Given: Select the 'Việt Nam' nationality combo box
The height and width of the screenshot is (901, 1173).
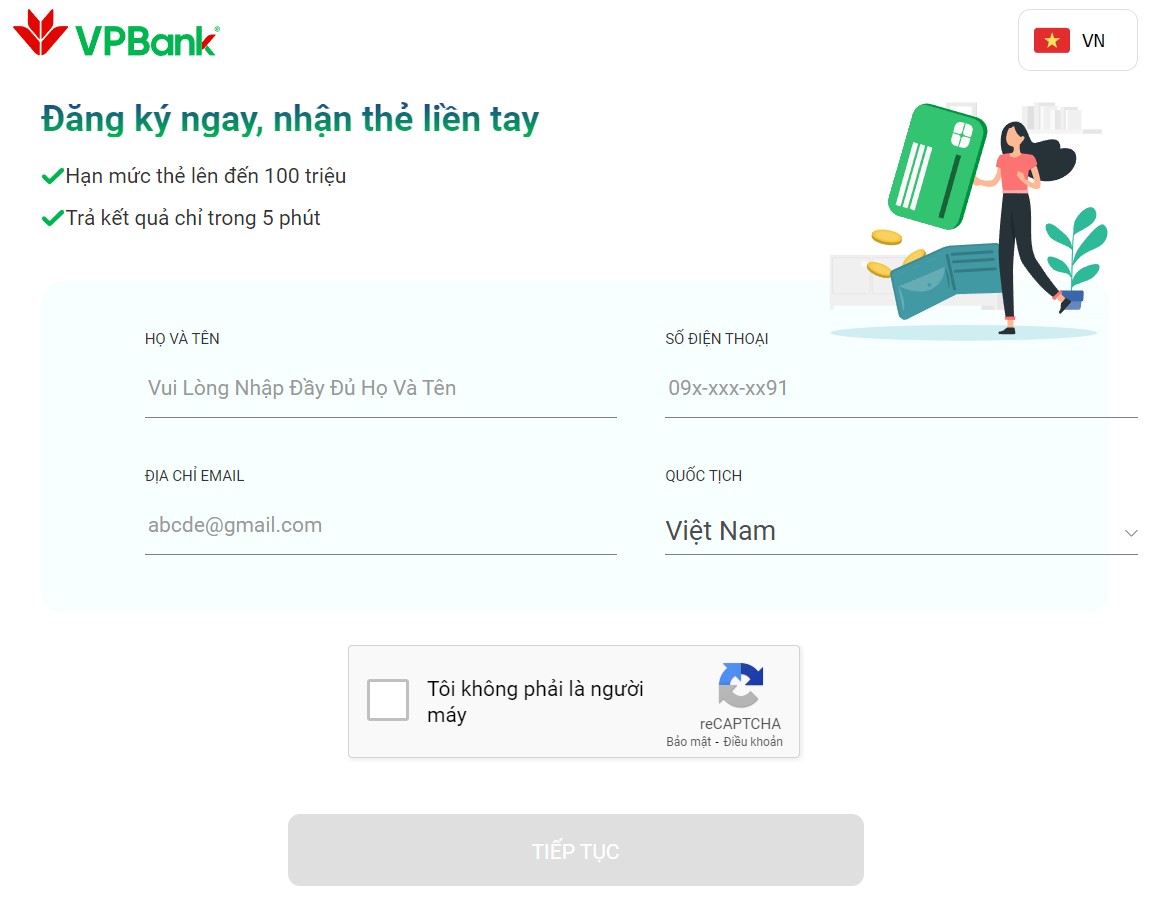Looking at the screenshot, I should coord(901,531).
